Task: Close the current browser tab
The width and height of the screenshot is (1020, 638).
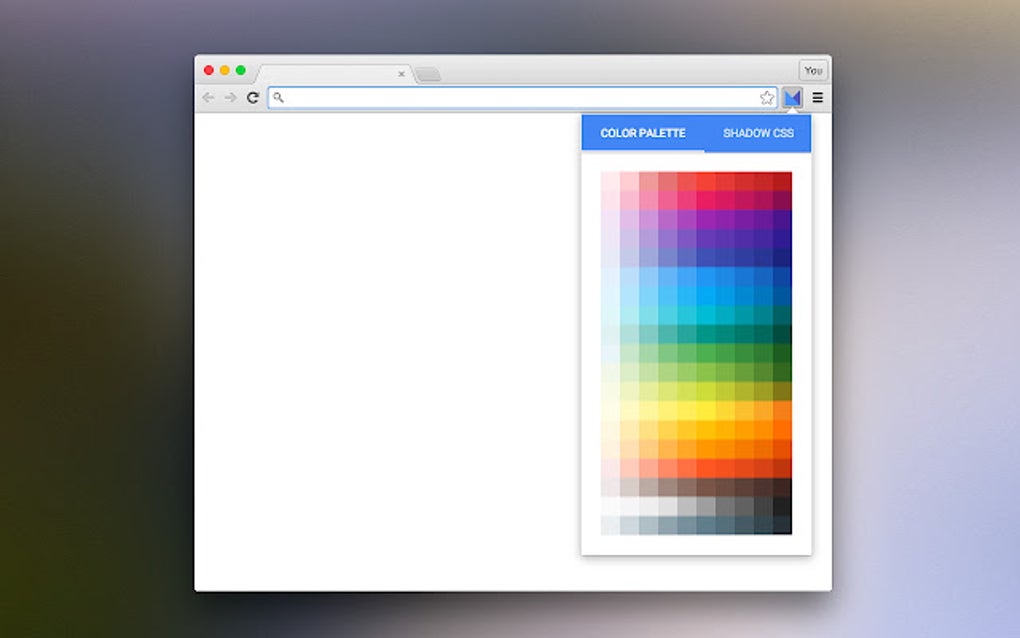Action: click(x=401, y=74)
